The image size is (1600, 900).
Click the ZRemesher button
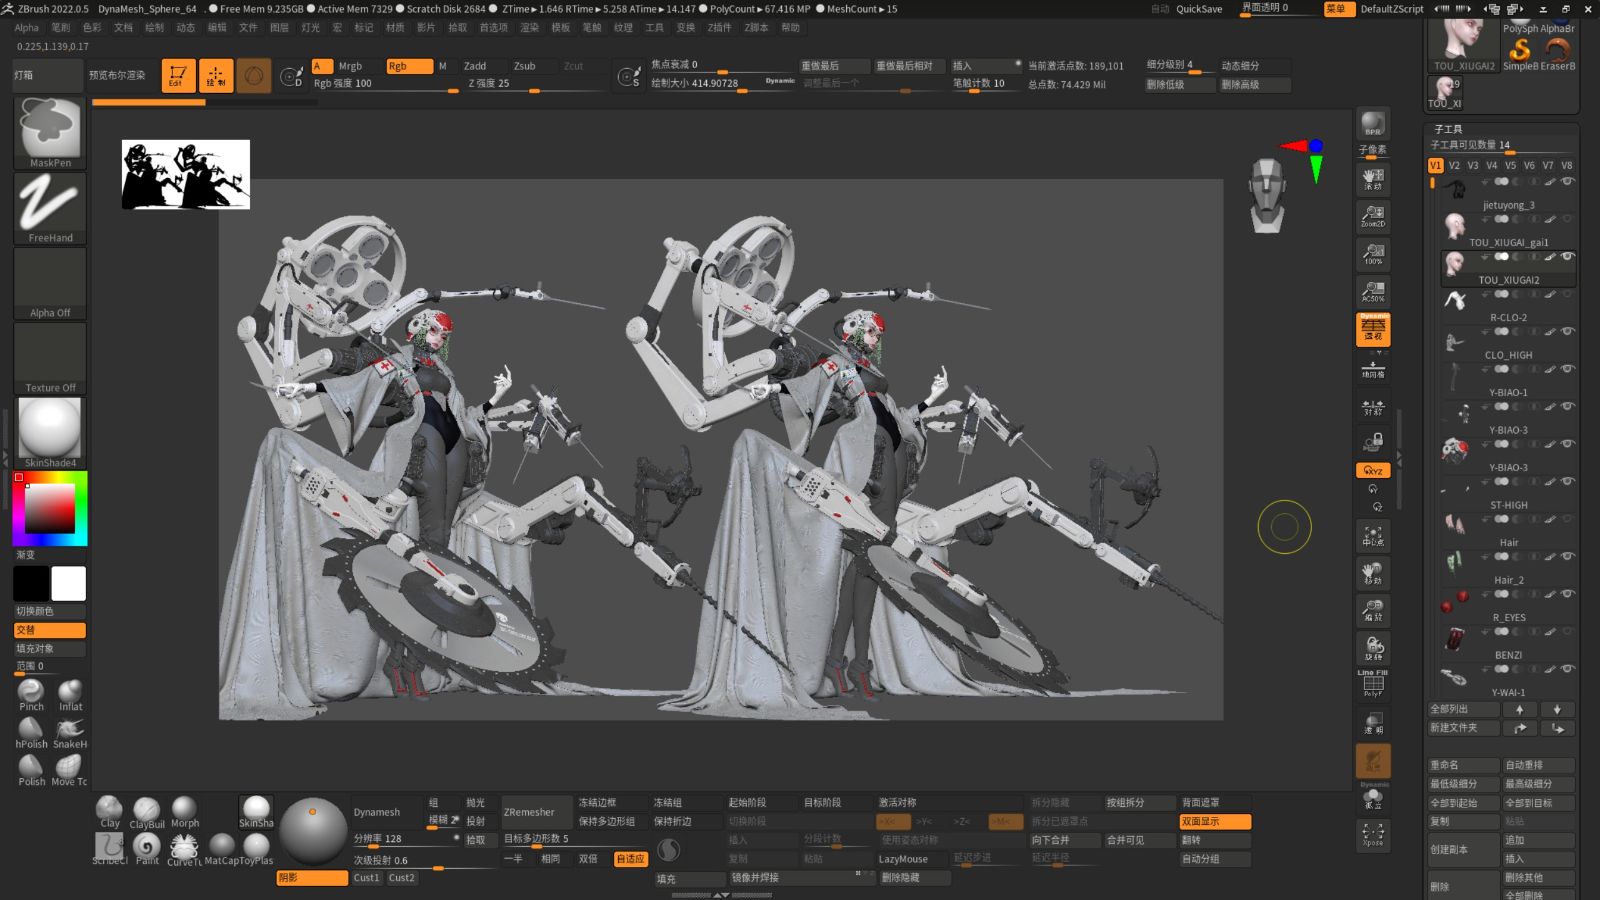pyautogui.click(x=537, y=812)
